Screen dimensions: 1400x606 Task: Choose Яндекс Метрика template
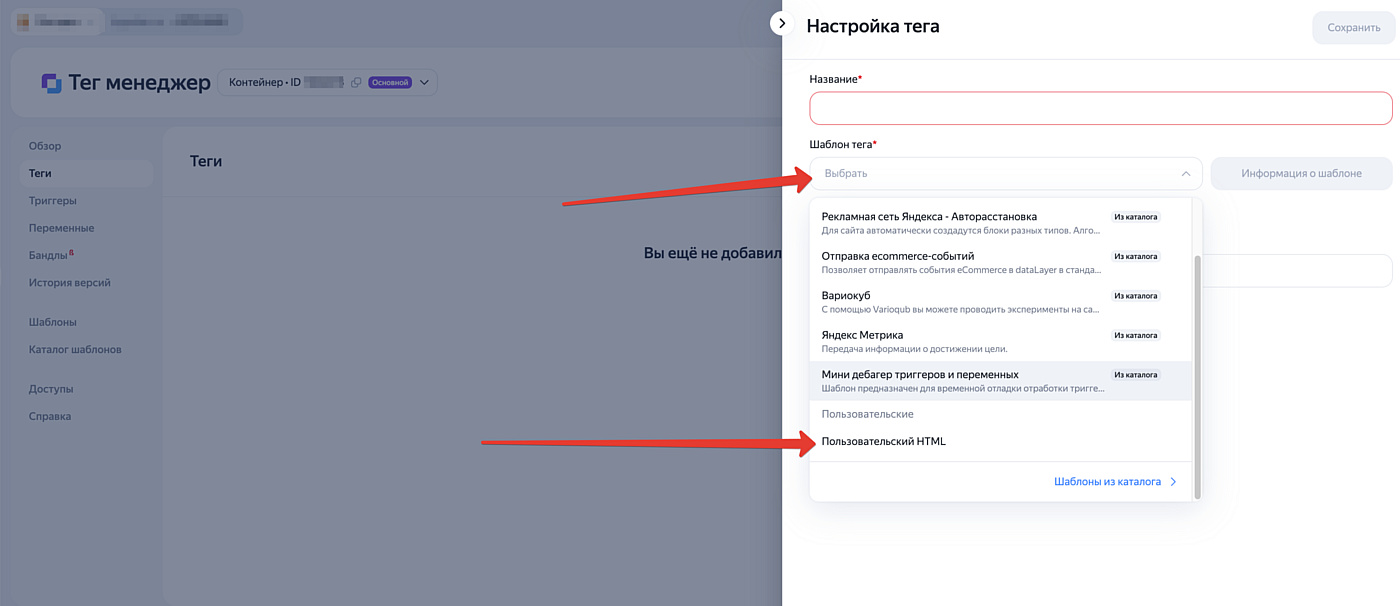tap(1000, 341)
